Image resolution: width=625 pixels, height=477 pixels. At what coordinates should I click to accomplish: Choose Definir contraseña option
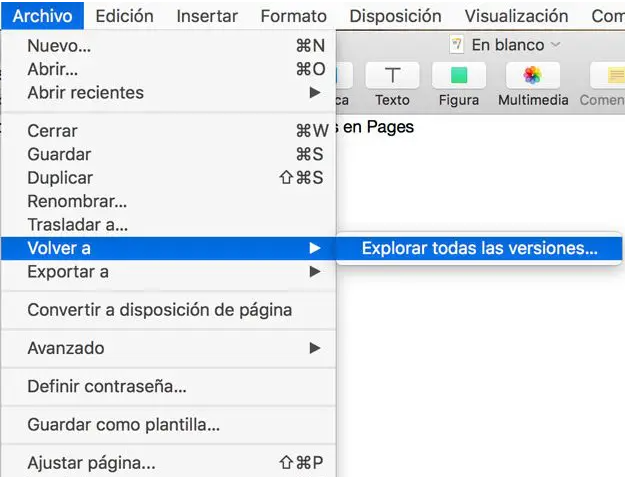(x=107, y=386)
